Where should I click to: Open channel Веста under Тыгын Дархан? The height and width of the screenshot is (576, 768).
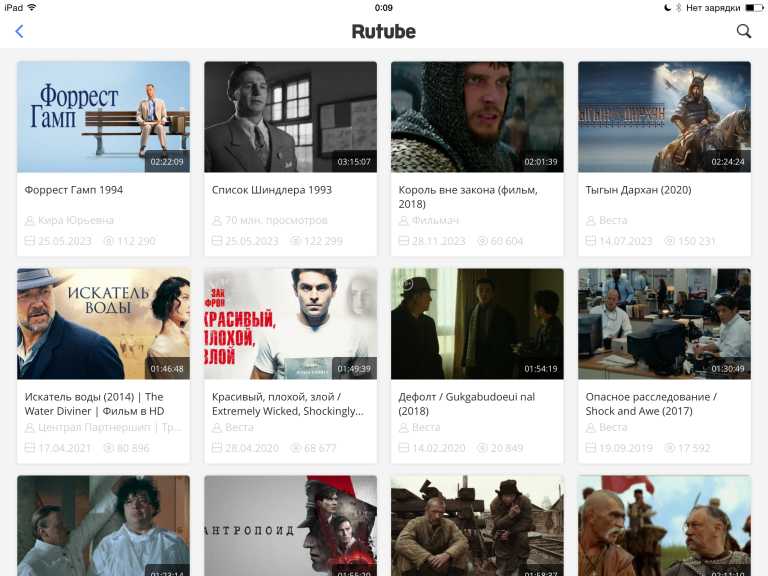(x=613, y=220)
